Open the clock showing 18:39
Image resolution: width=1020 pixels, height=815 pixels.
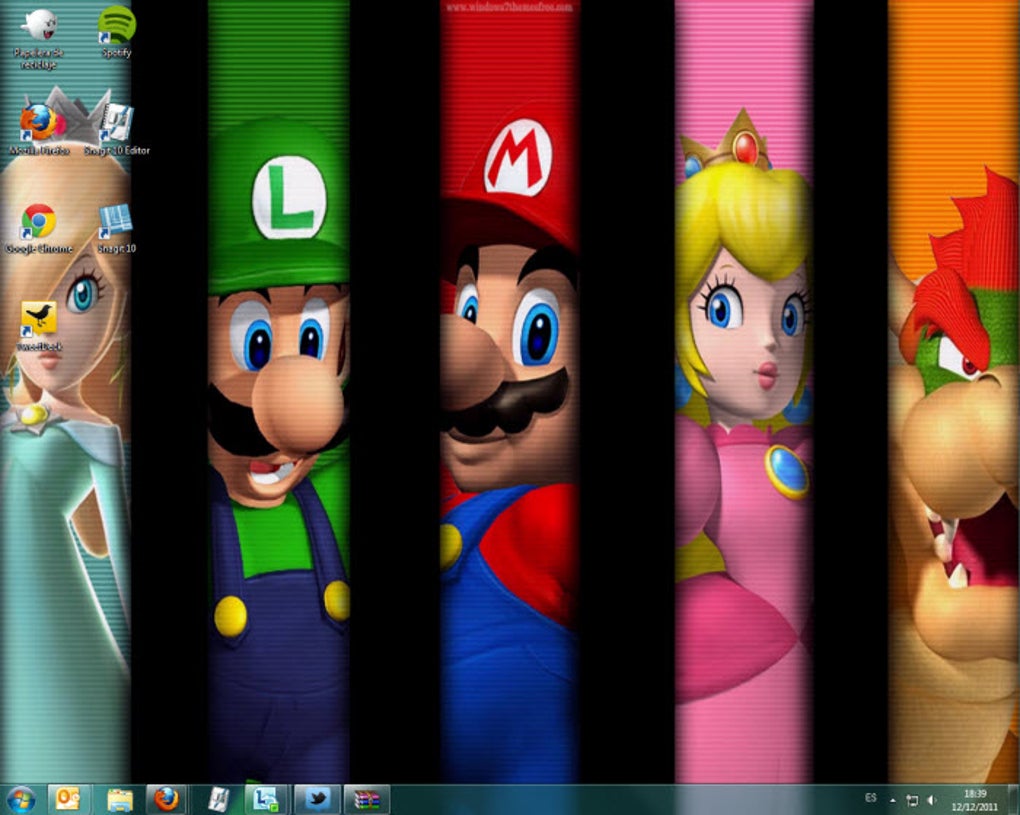pos(974,800)
